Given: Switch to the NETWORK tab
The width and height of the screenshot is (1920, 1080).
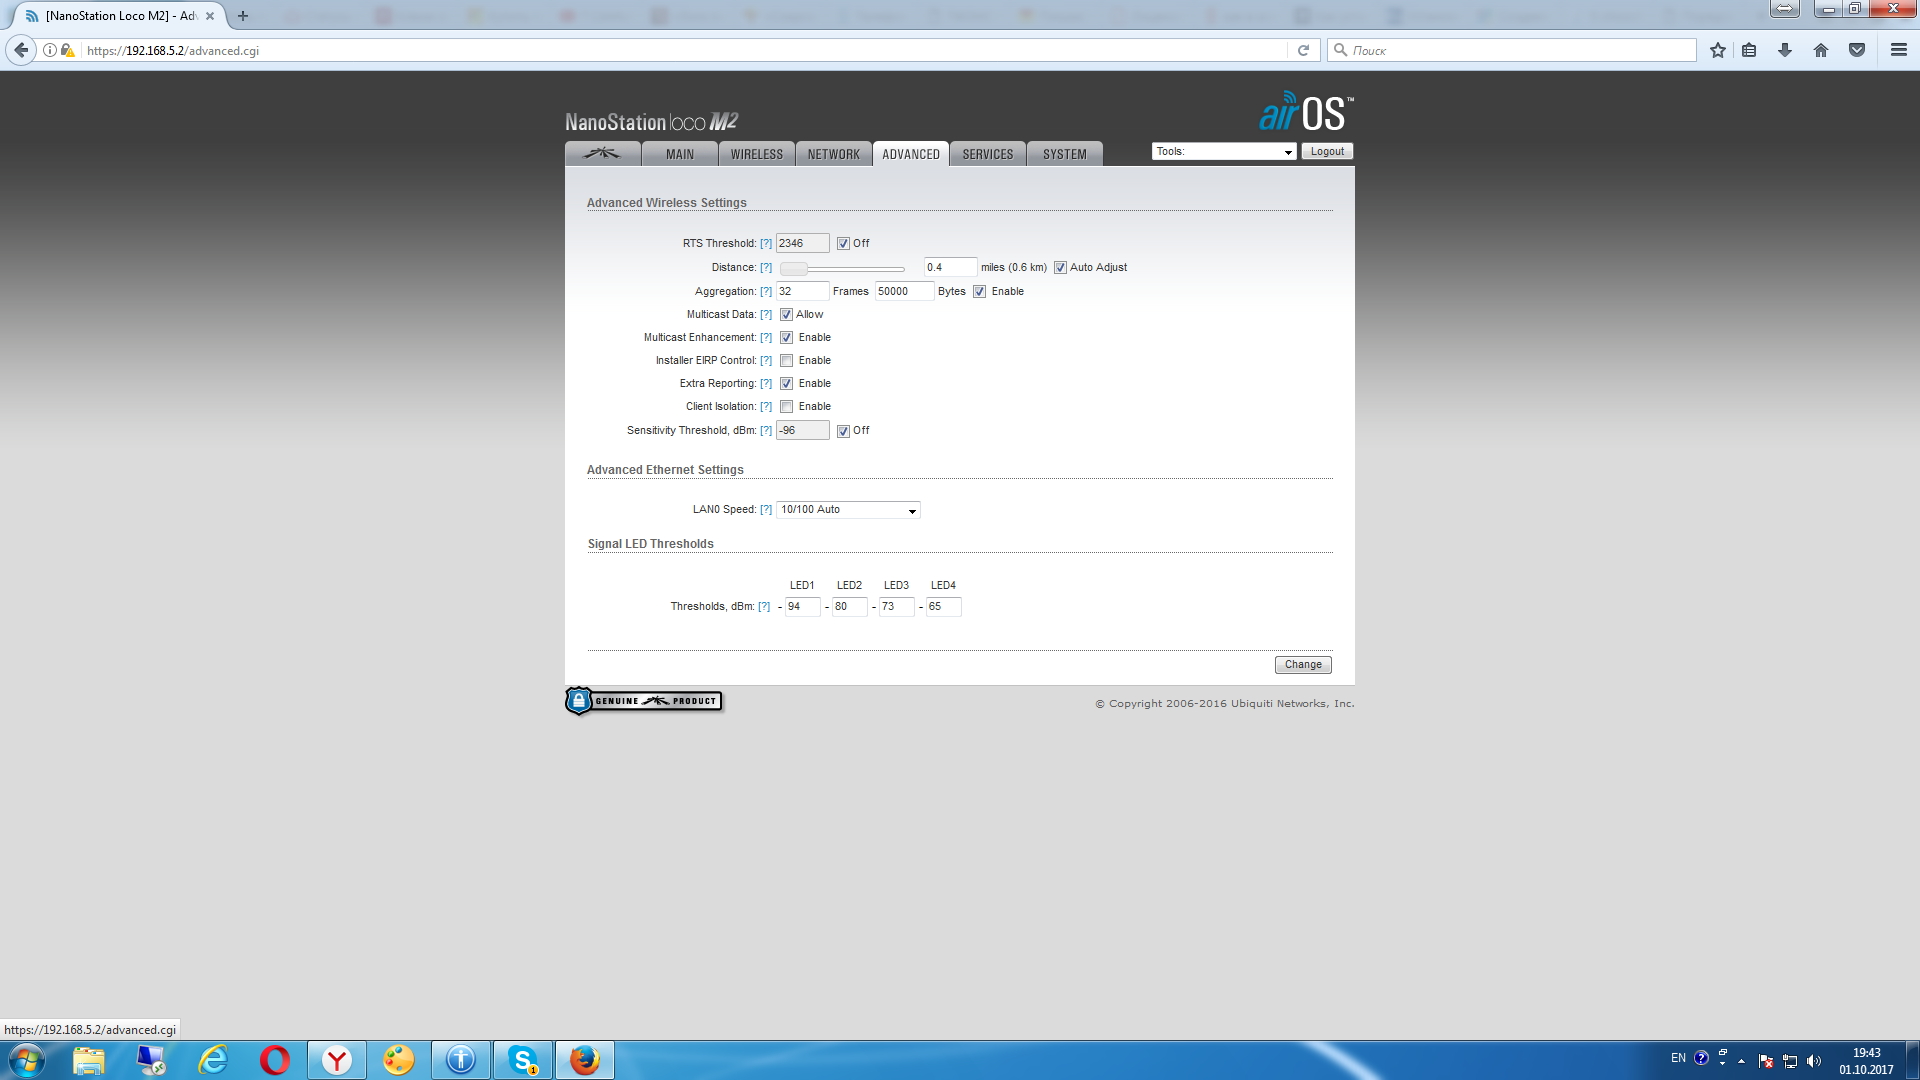Looking at the screenshot, I should coord(834,154).
